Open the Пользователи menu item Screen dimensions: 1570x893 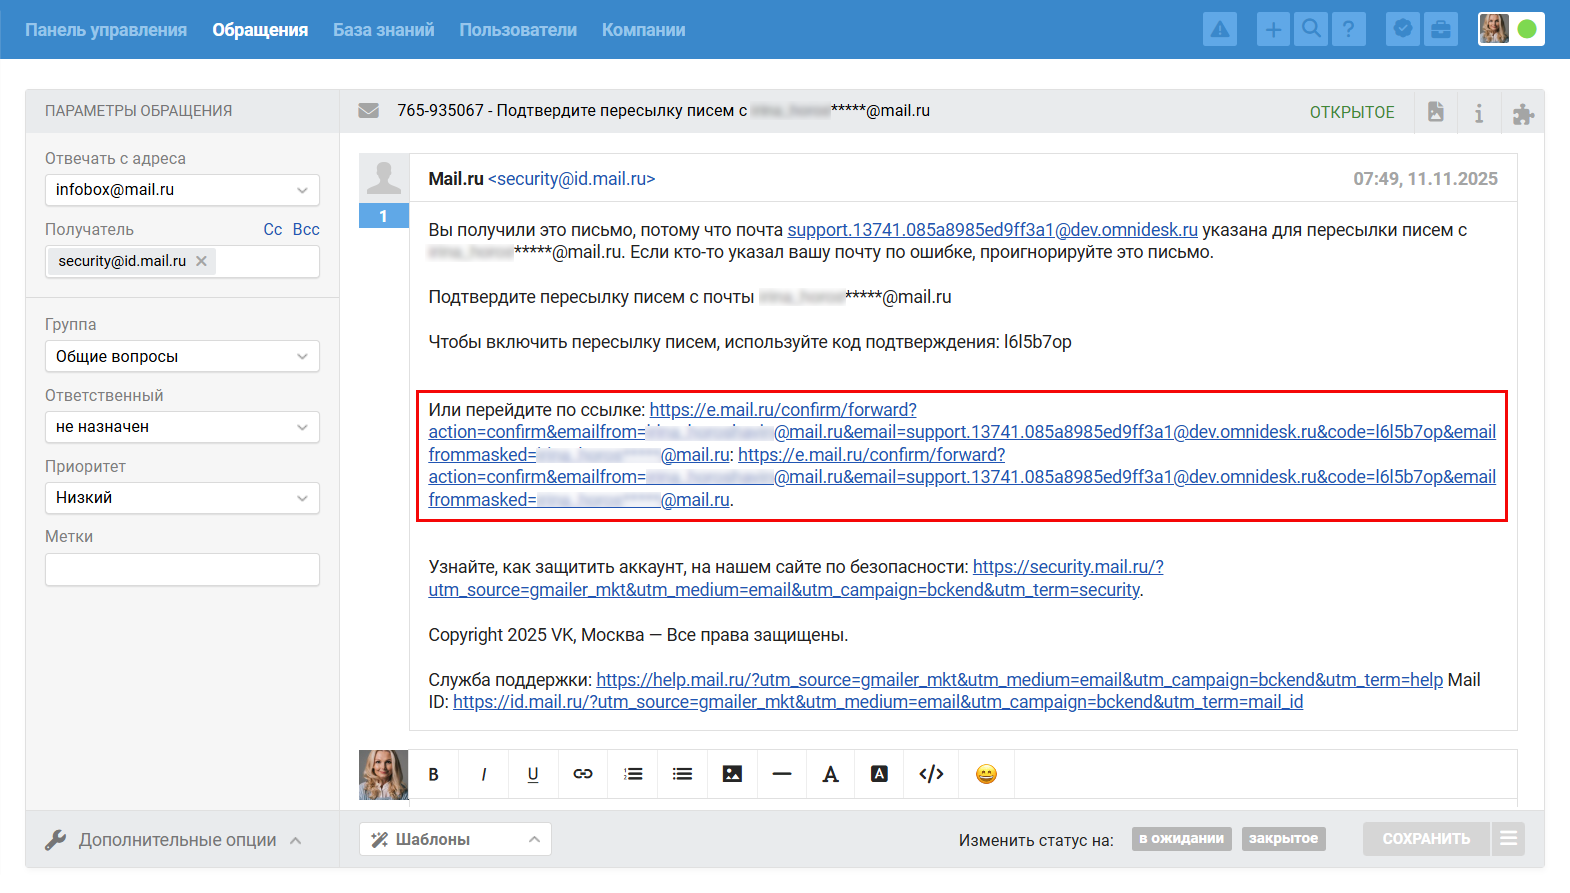pos(518,30)
